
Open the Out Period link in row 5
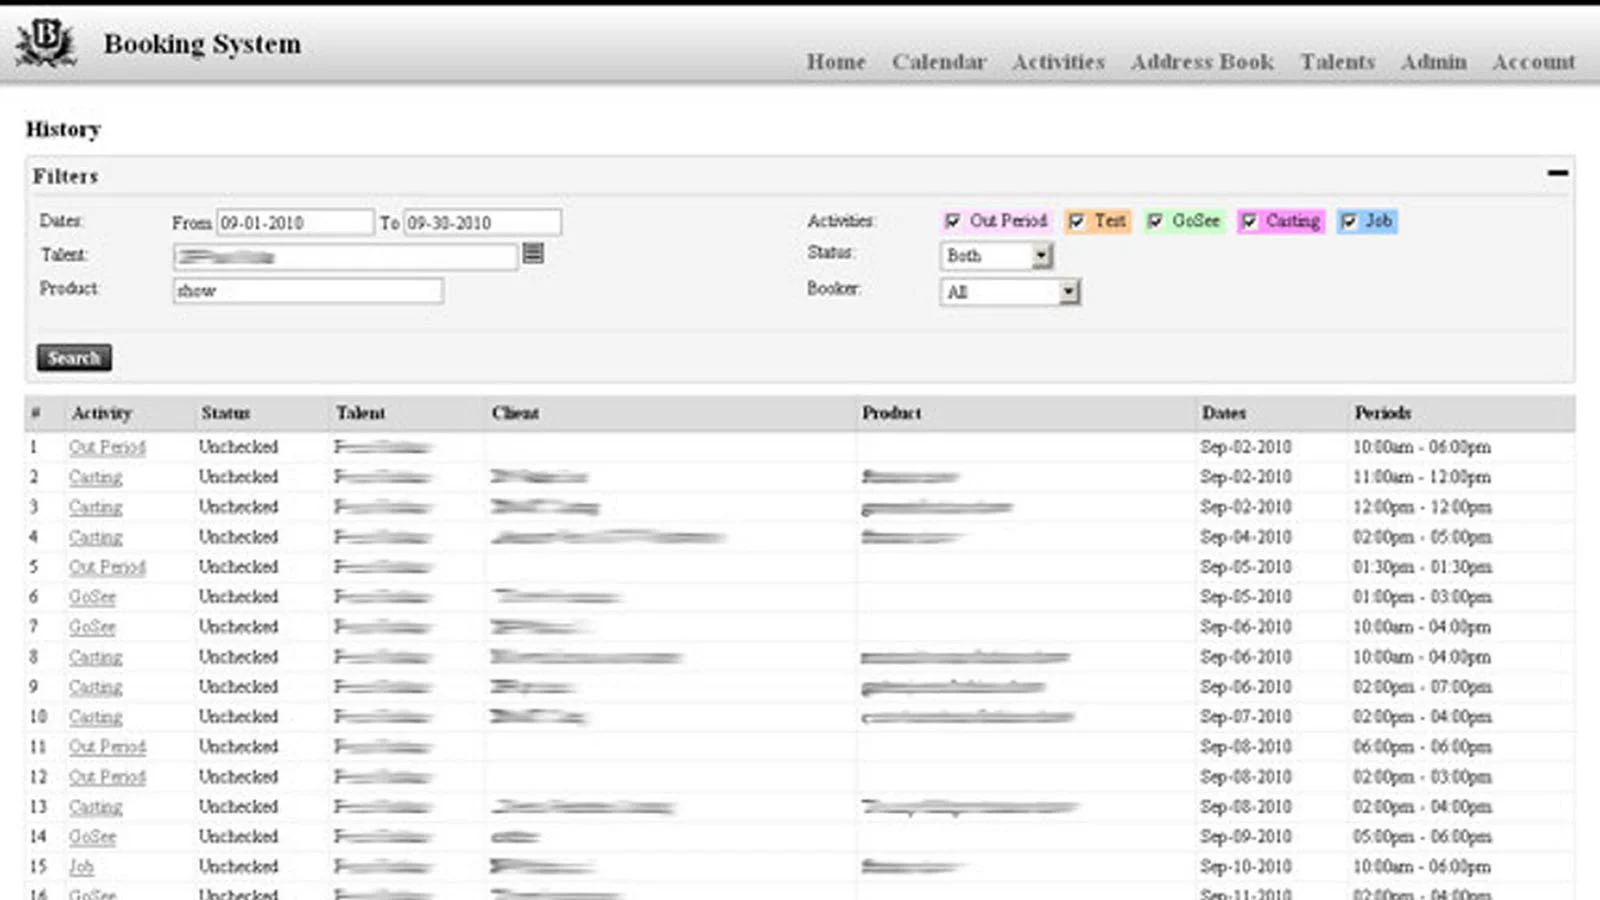click(107, 567)
